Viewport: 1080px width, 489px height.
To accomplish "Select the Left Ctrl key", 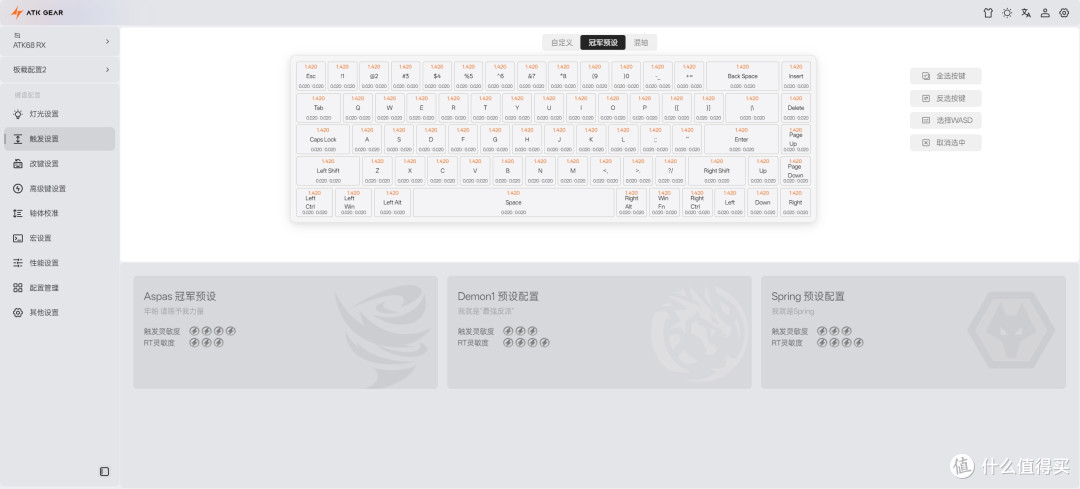I will 314,202.
